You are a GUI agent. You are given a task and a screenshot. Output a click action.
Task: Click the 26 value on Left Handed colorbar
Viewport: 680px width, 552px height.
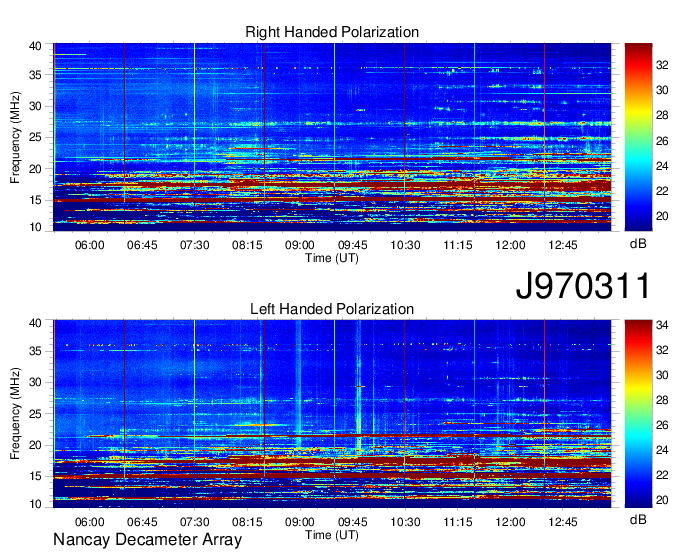(x=662, y=425)
